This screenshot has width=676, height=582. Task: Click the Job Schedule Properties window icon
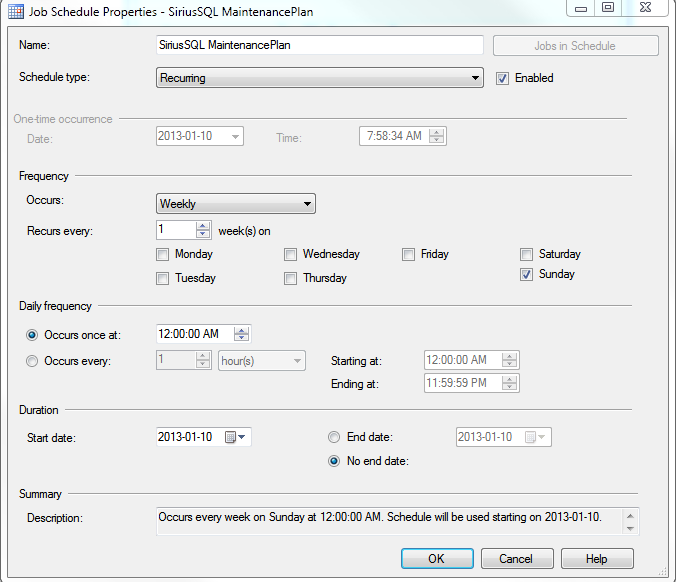[16, 12]
